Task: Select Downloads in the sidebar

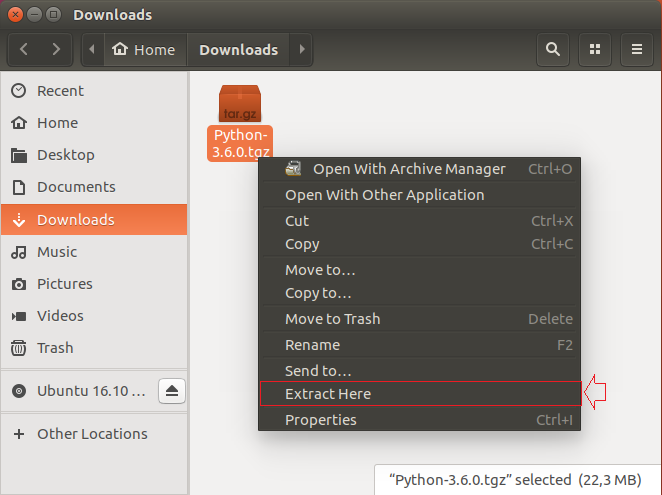Action: [x=94, y=220]
